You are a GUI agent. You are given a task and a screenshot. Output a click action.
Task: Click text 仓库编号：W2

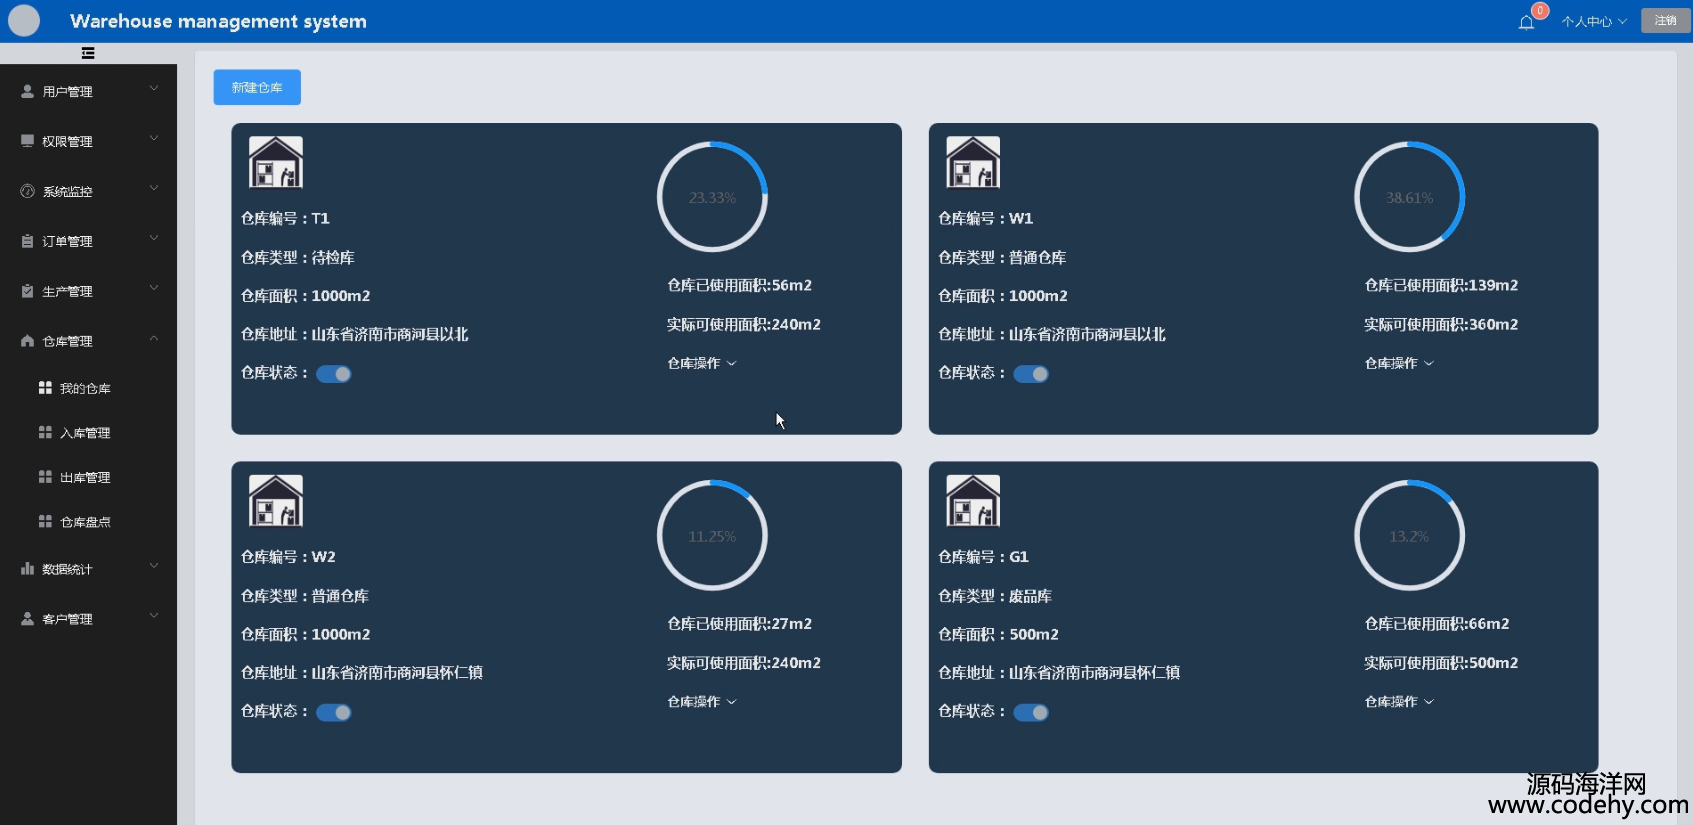tap(288, 557)
